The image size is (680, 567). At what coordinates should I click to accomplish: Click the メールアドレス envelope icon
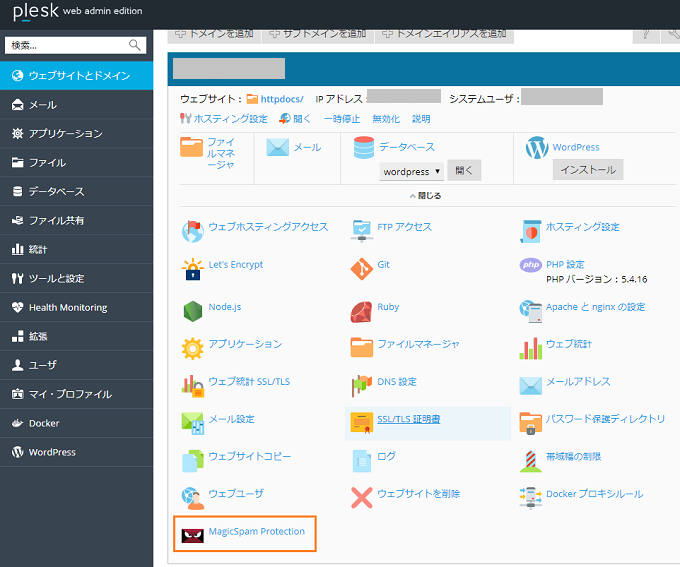530,386
